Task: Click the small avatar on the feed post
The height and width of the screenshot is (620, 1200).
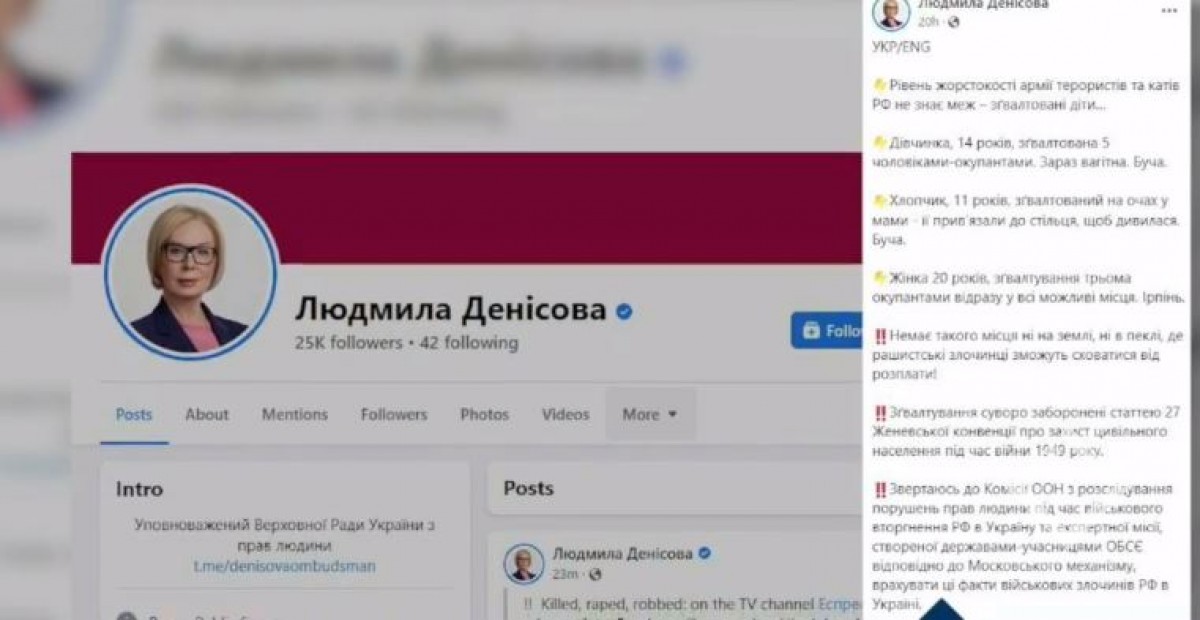Action: click(524, 563)
